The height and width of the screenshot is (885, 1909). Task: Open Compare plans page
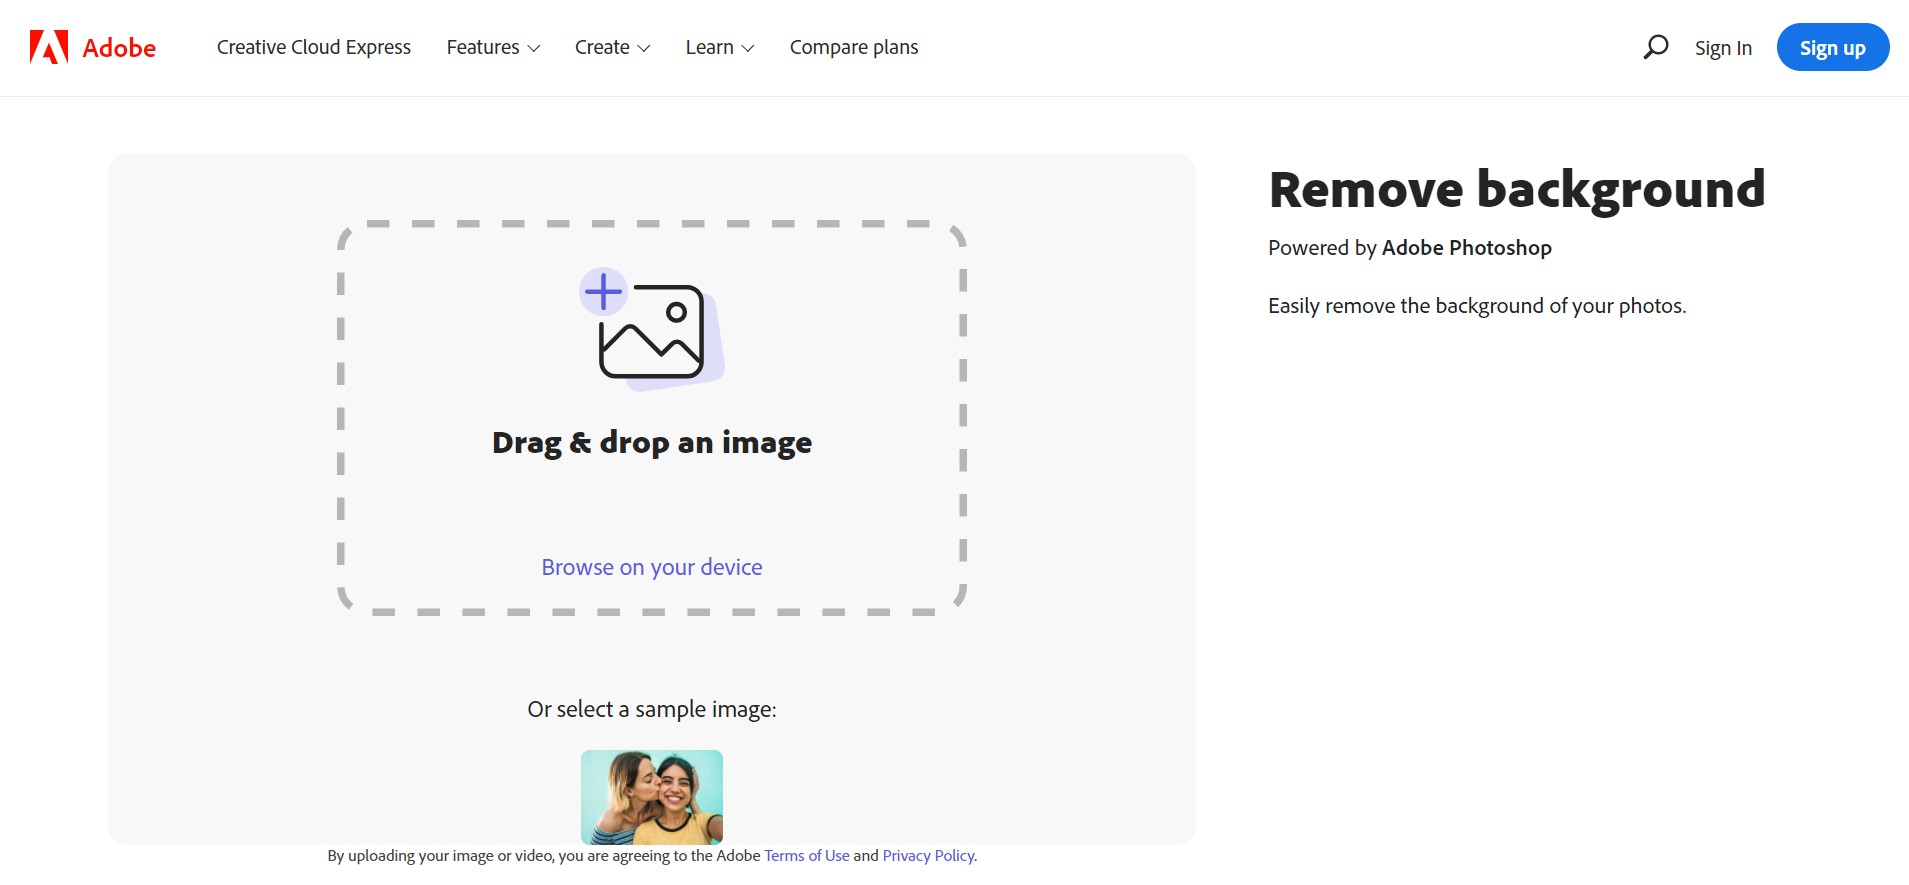click(854, 47)
